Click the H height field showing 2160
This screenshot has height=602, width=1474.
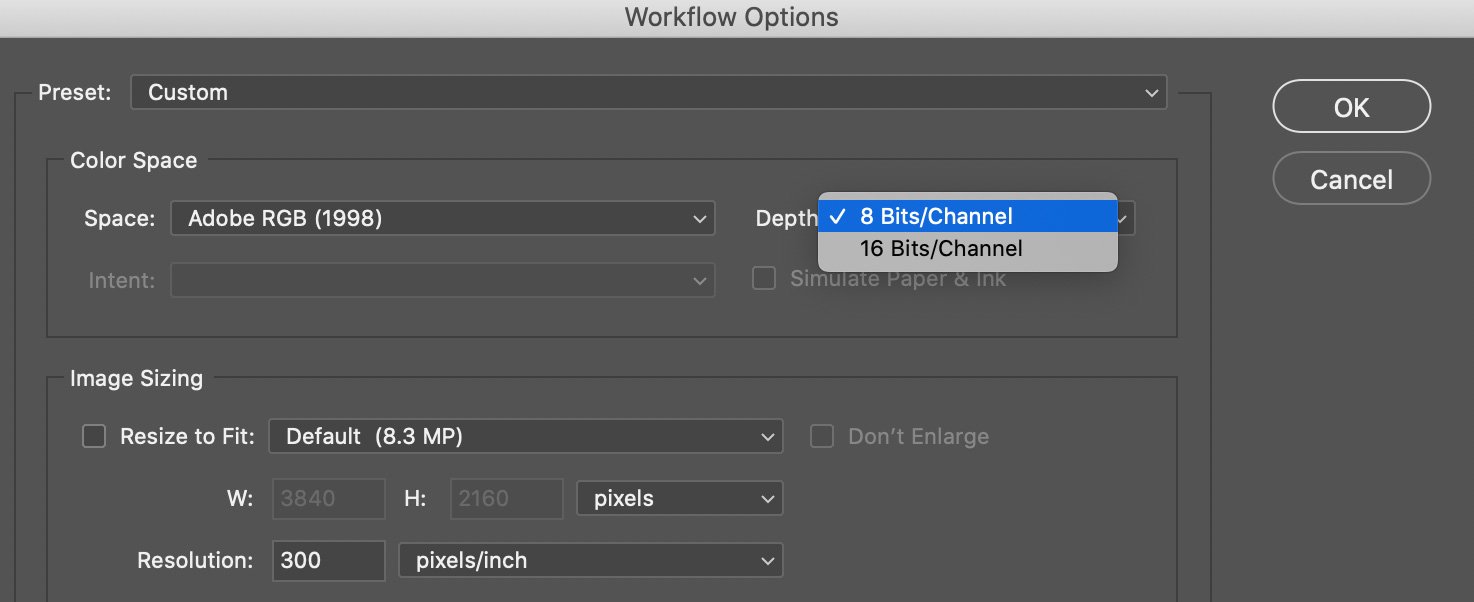point(507,498)
